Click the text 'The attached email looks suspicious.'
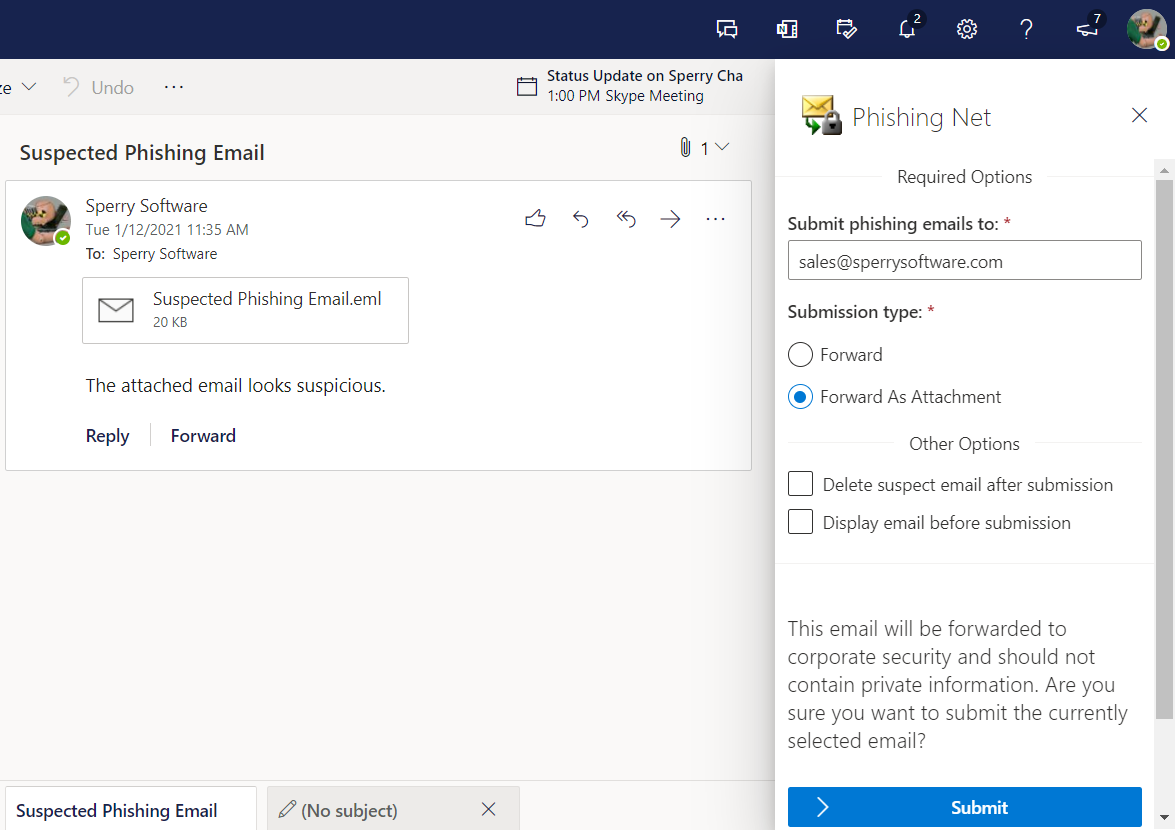The height and width of the screenshot is (830, 1175). point(235,386)
